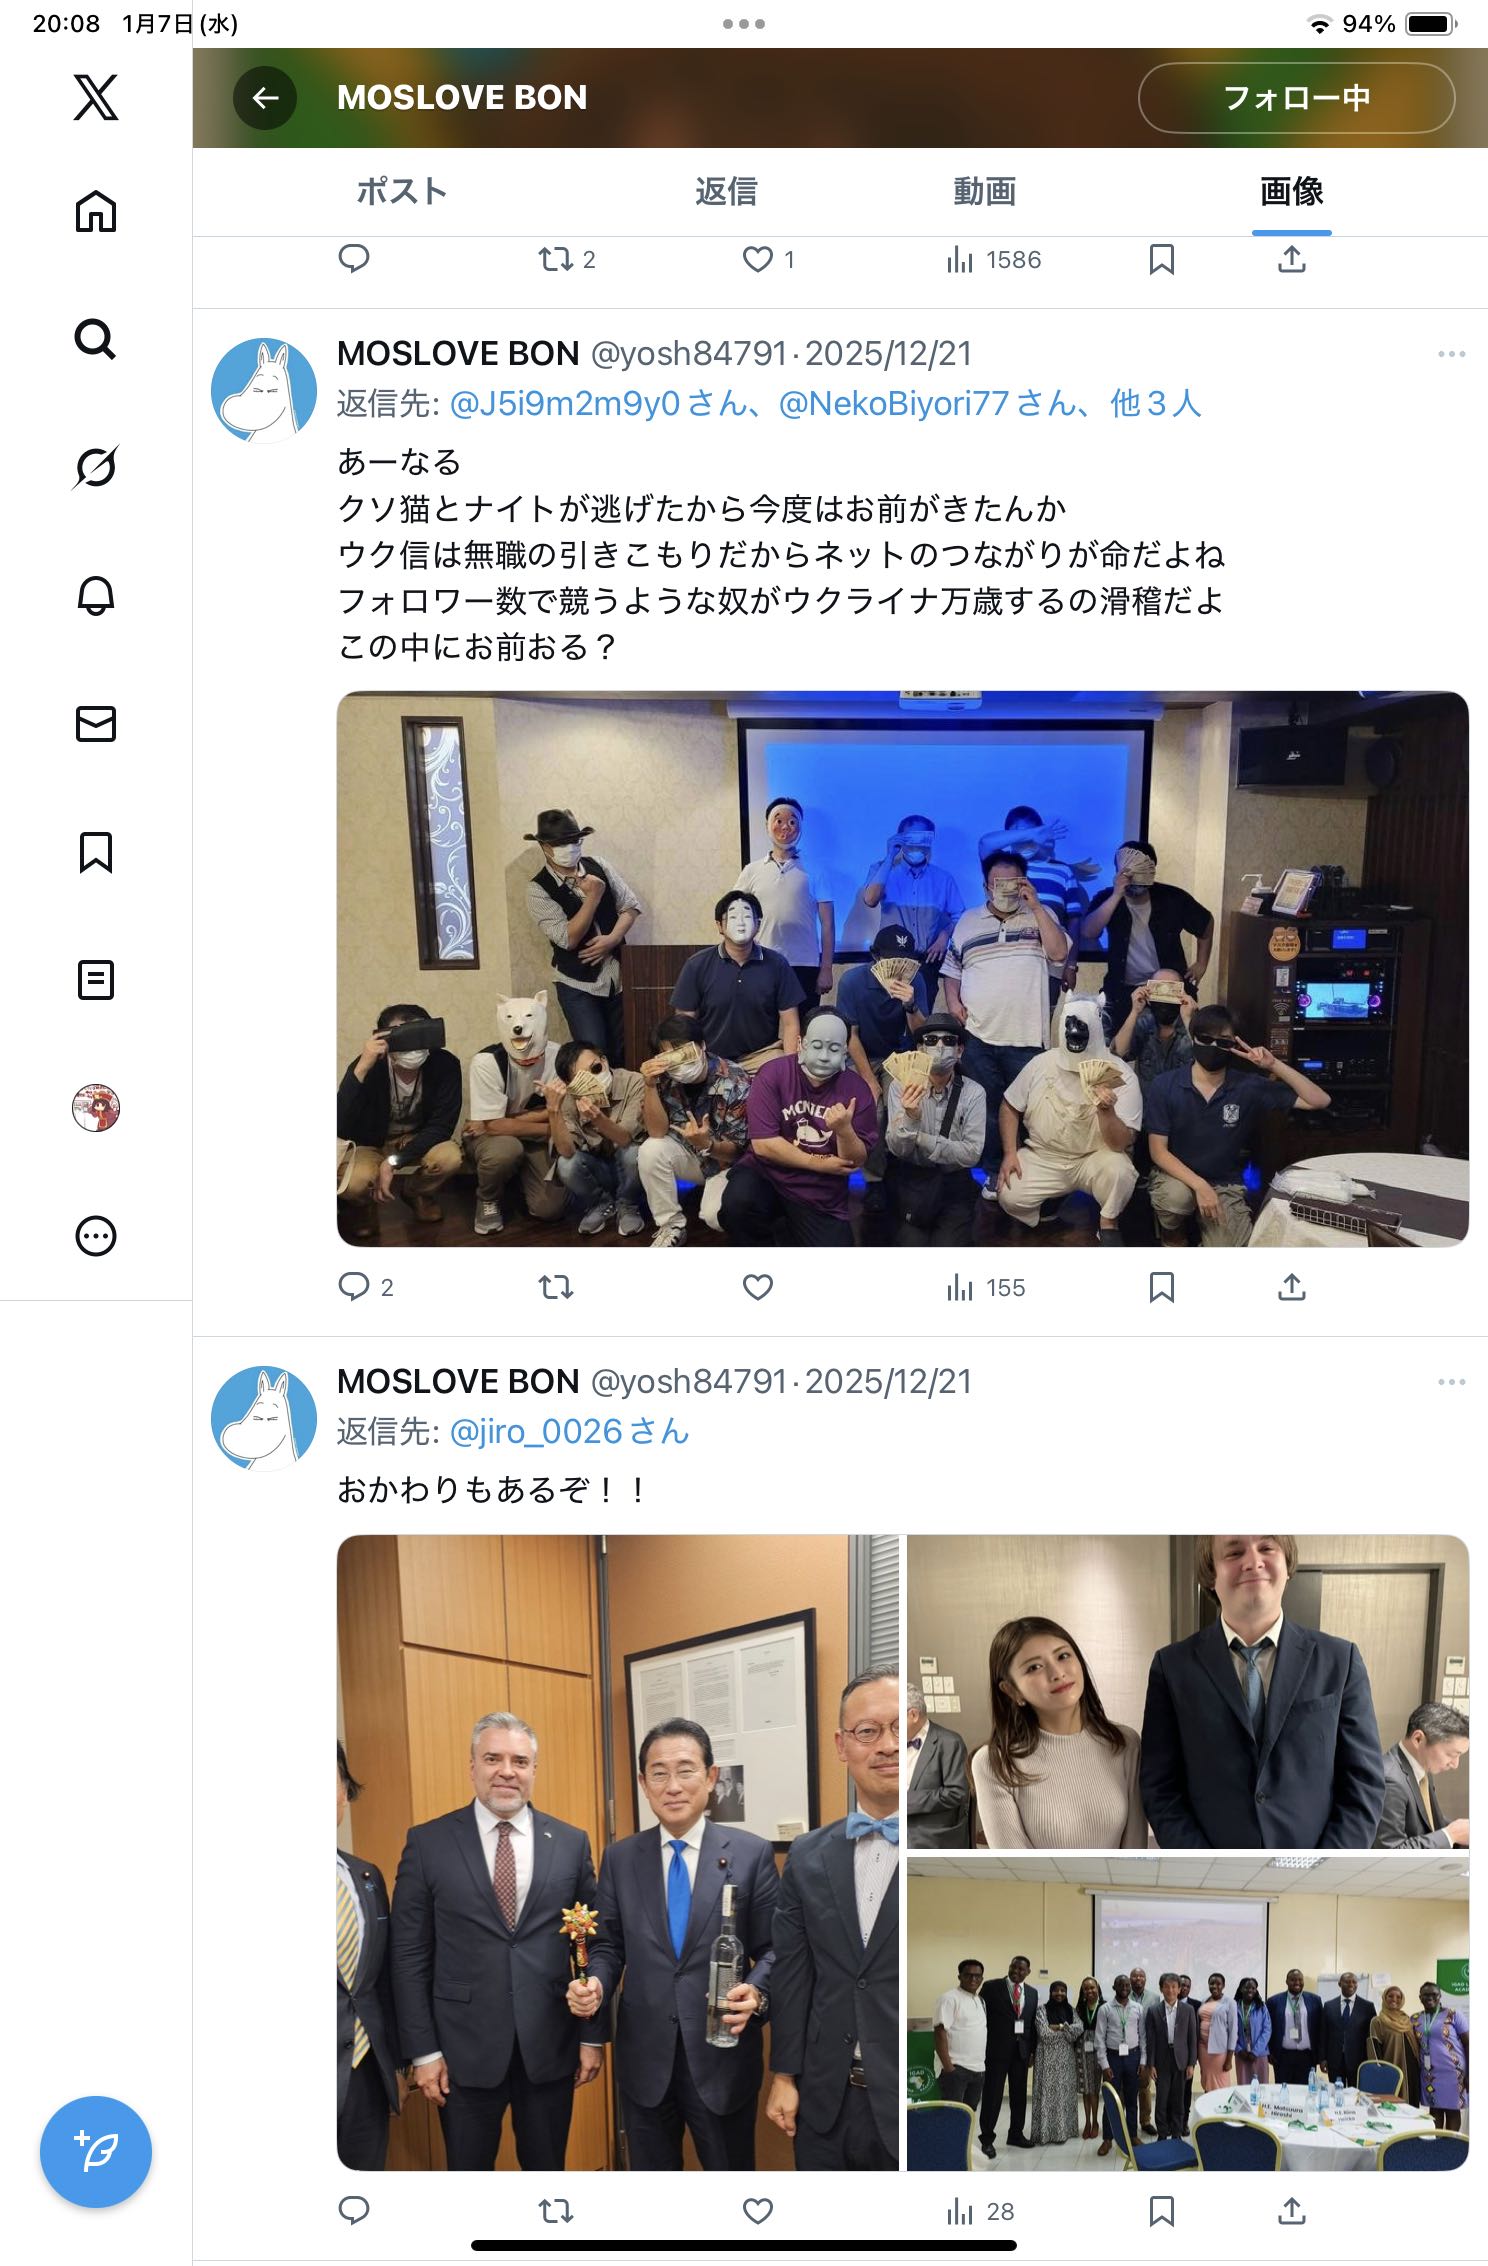Switch to the 動画 tab
The height and width of the screenshot is (2266, 1488).
click(984, 191)
